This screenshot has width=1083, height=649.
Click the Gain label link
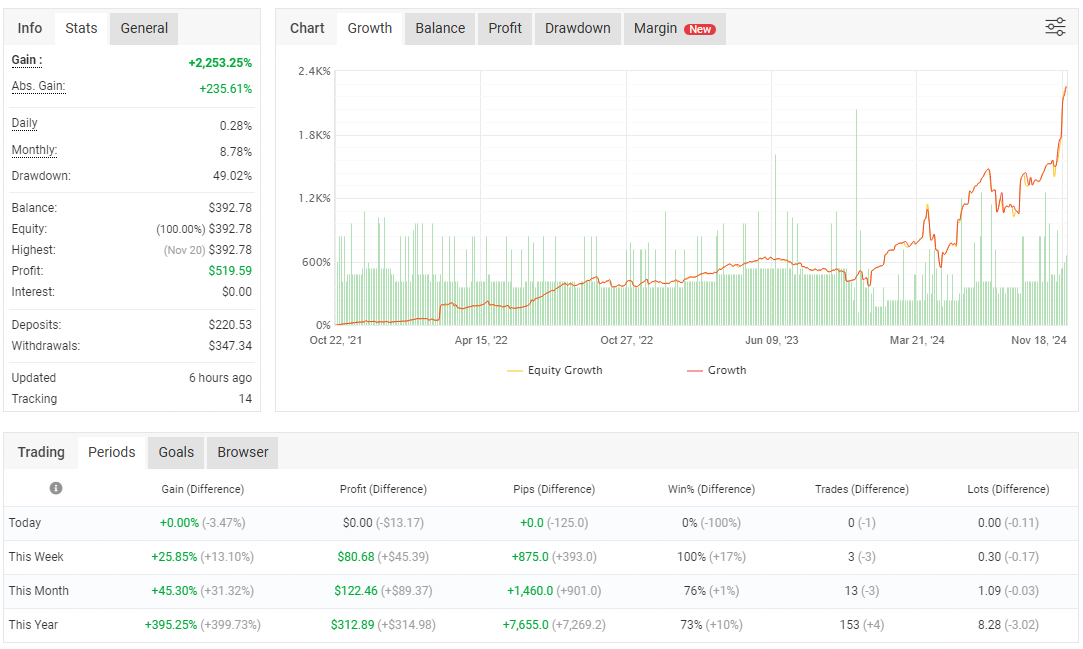click(26, 60)
